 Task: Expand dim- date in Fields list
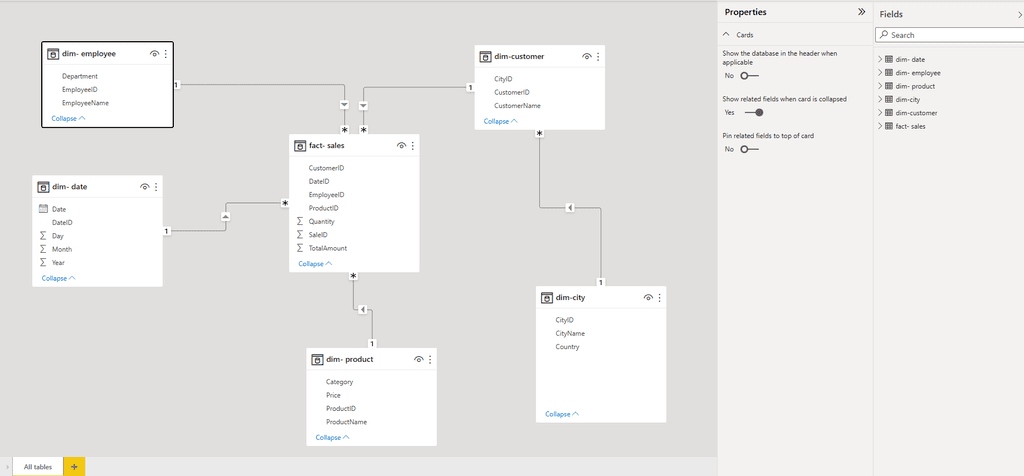tap(880, 59)
